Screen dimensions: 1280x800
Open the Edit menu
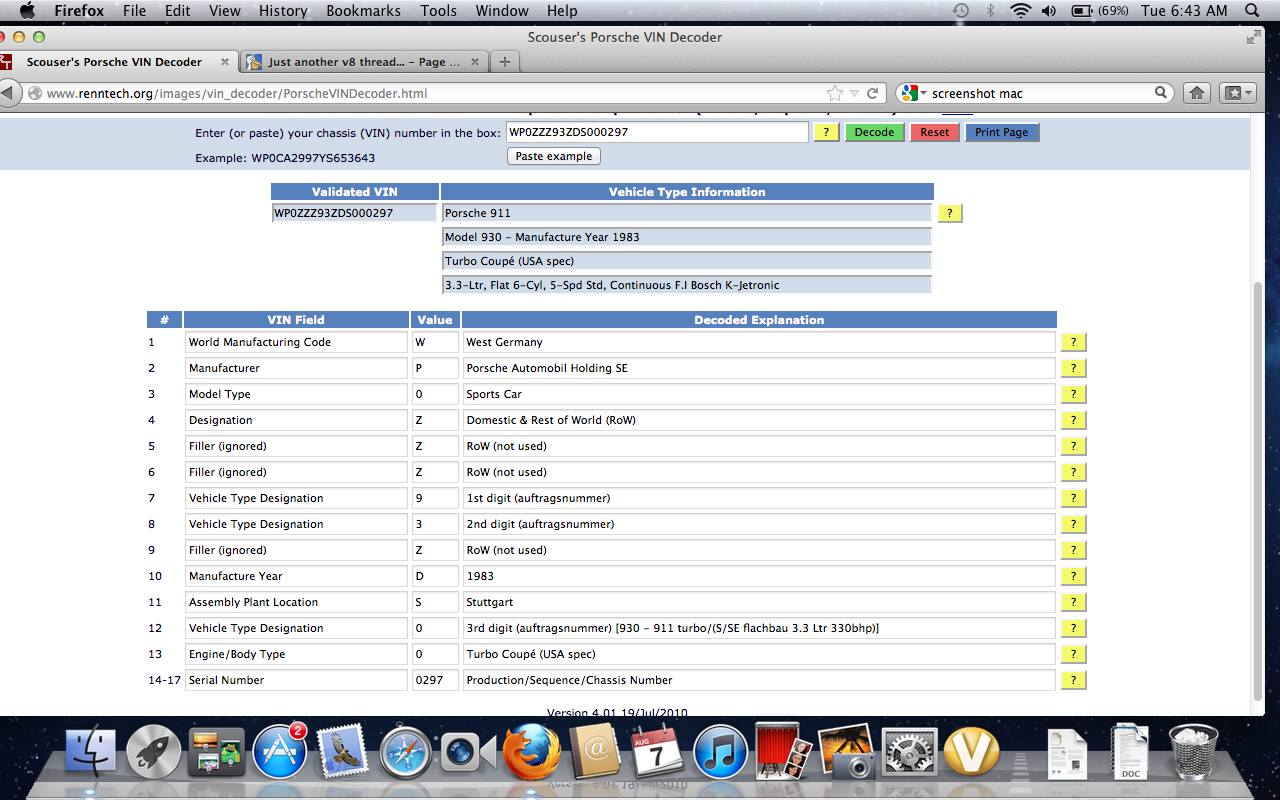click(x=178, y=11)
